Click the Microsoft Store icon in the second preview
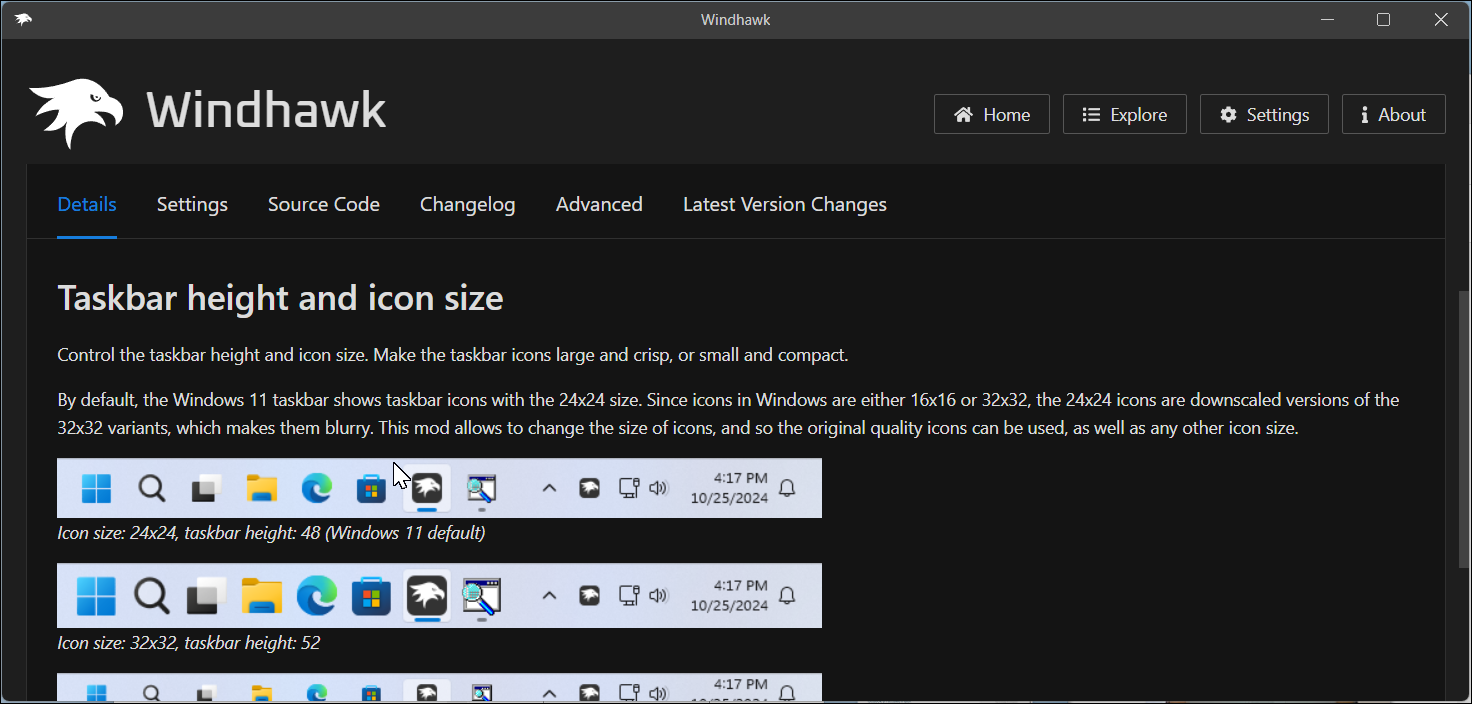This screenshot has width=1472, height=704. (371, 595)
